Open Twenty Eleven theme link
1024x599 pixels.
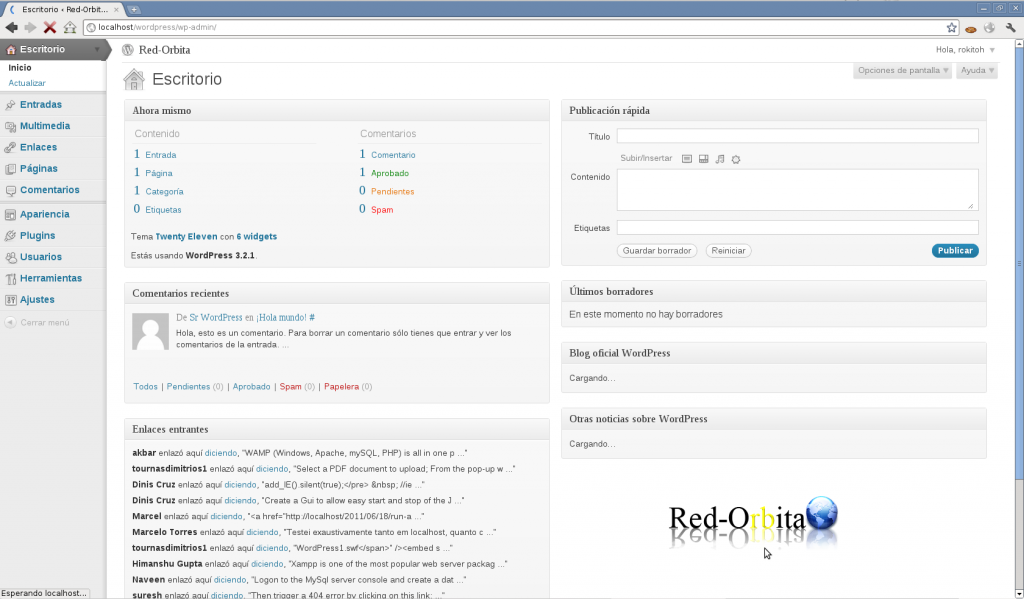point(186,237)
